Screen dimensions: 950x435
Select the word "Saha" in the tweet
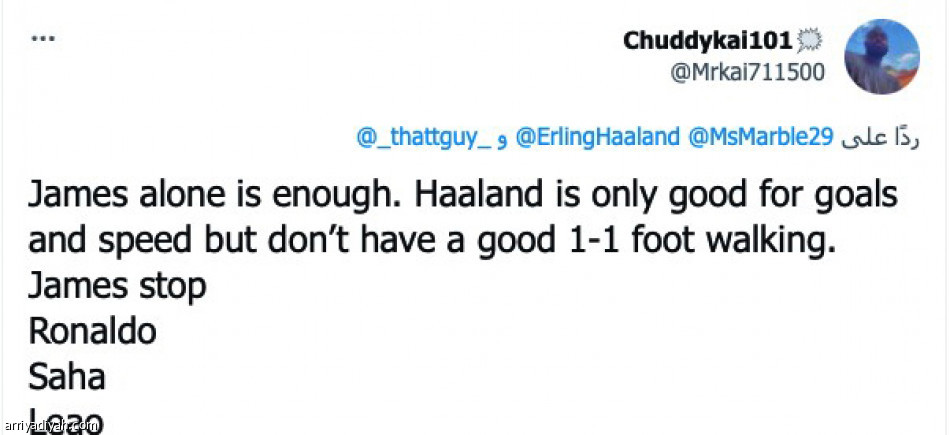tap(67, 377)
